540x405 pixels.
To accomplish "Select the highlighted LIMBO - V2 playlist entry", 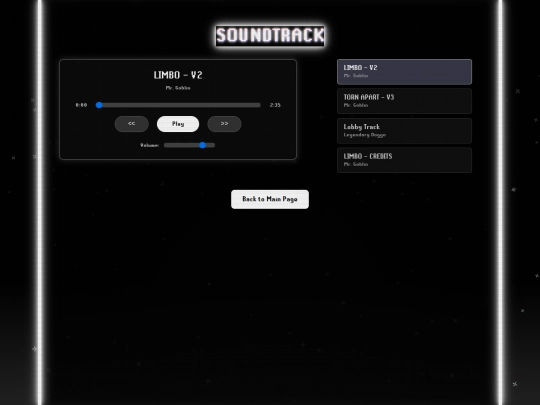I will click(x=404, y=72).
